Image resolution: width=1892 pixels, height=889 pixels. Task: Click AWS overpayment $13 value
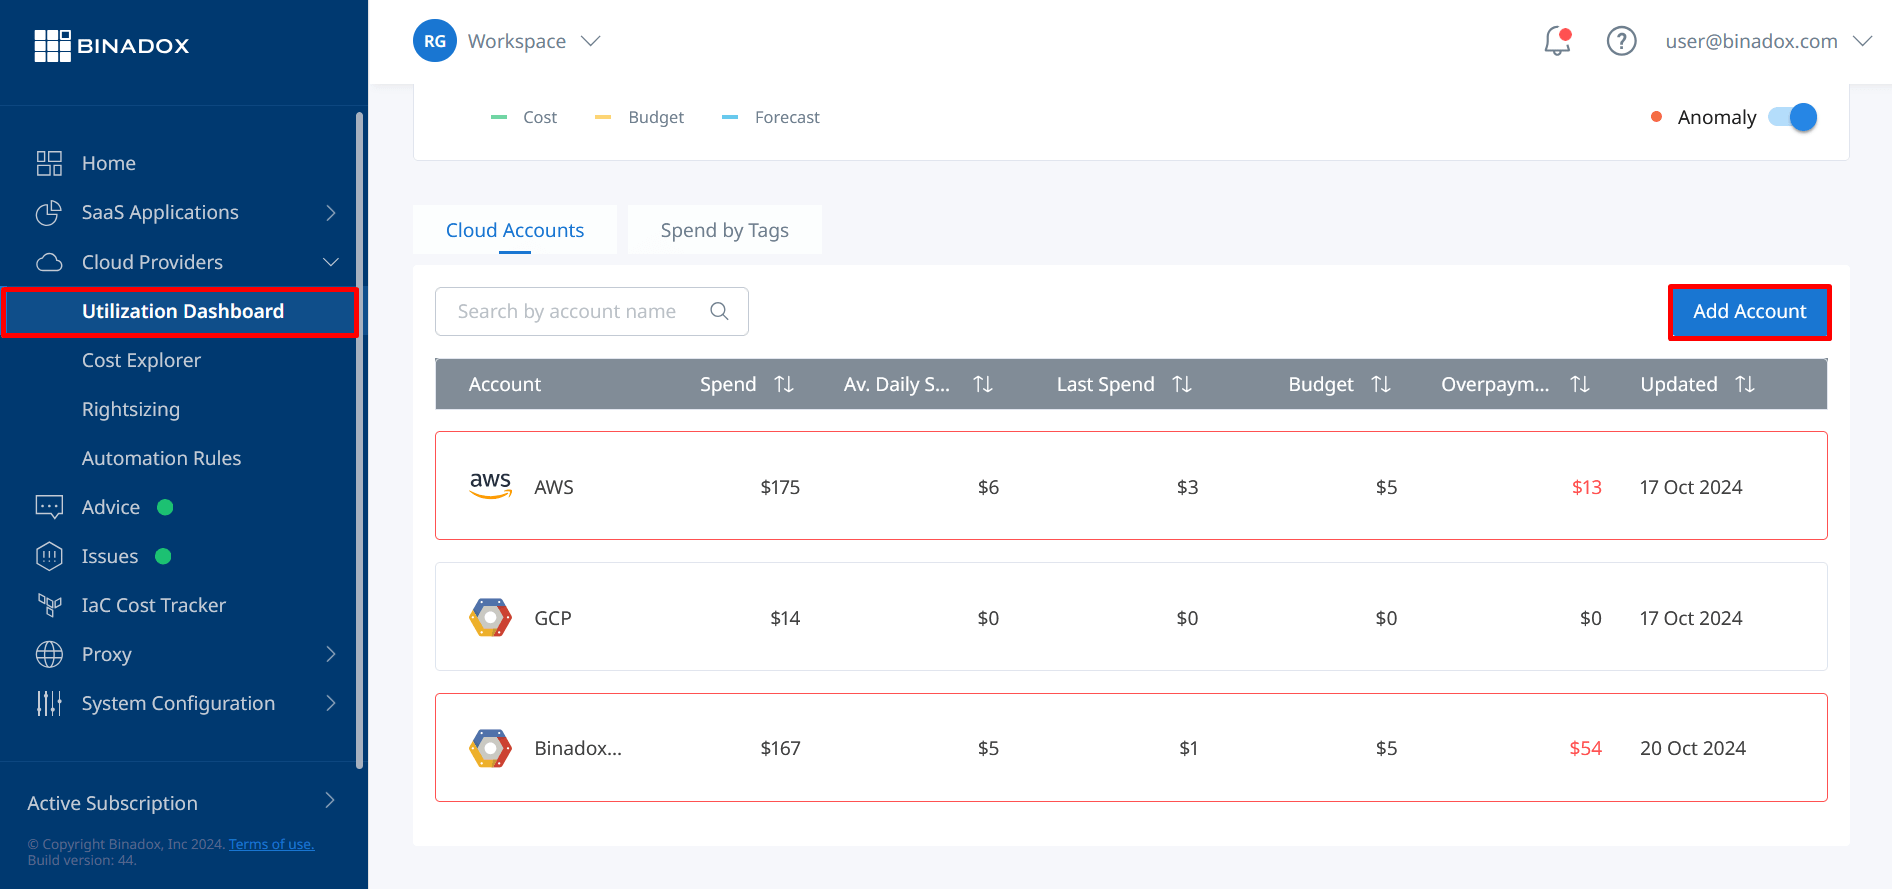tap(1586, 487)
